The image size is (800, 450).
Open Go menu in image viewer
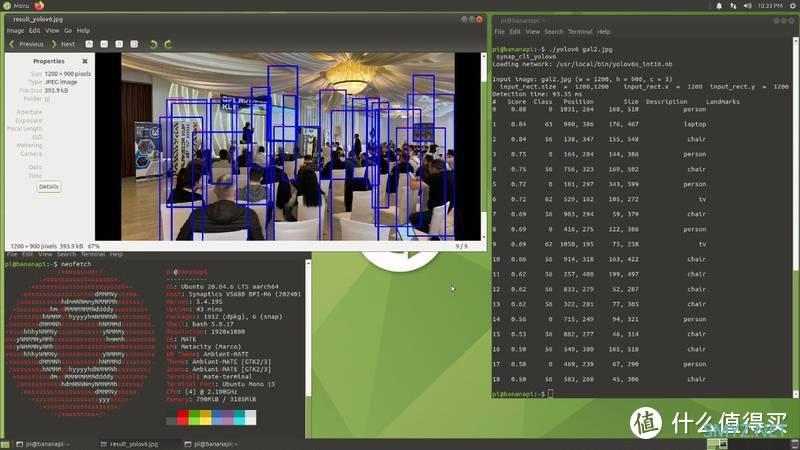click(x=68, y=31)
